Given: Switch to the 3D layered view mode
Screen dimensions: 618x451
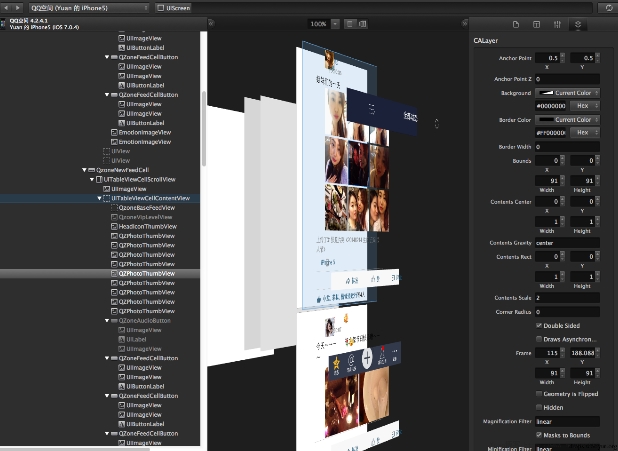Looking at the screenshot, I should (363, 23).
